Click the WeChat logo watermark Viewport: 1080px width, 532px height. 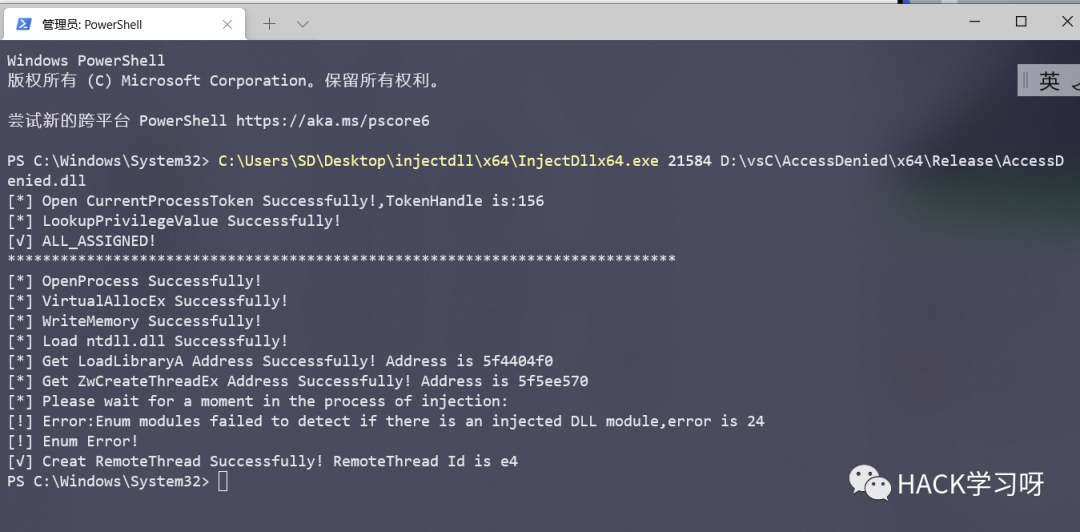pos(870,482)
